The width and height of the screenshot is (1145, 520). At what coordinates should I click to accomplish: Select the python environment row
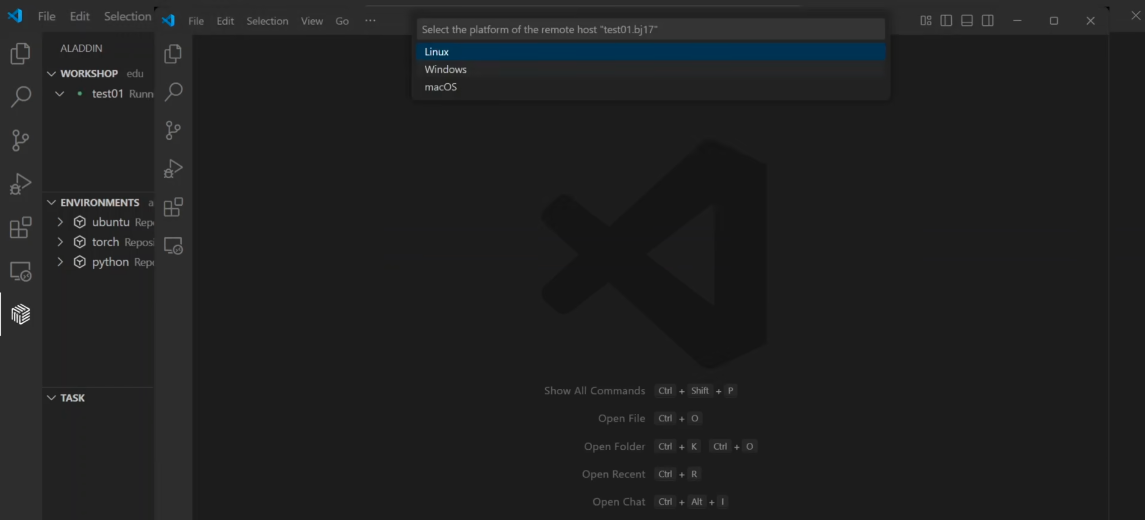[x=98, y=261]
